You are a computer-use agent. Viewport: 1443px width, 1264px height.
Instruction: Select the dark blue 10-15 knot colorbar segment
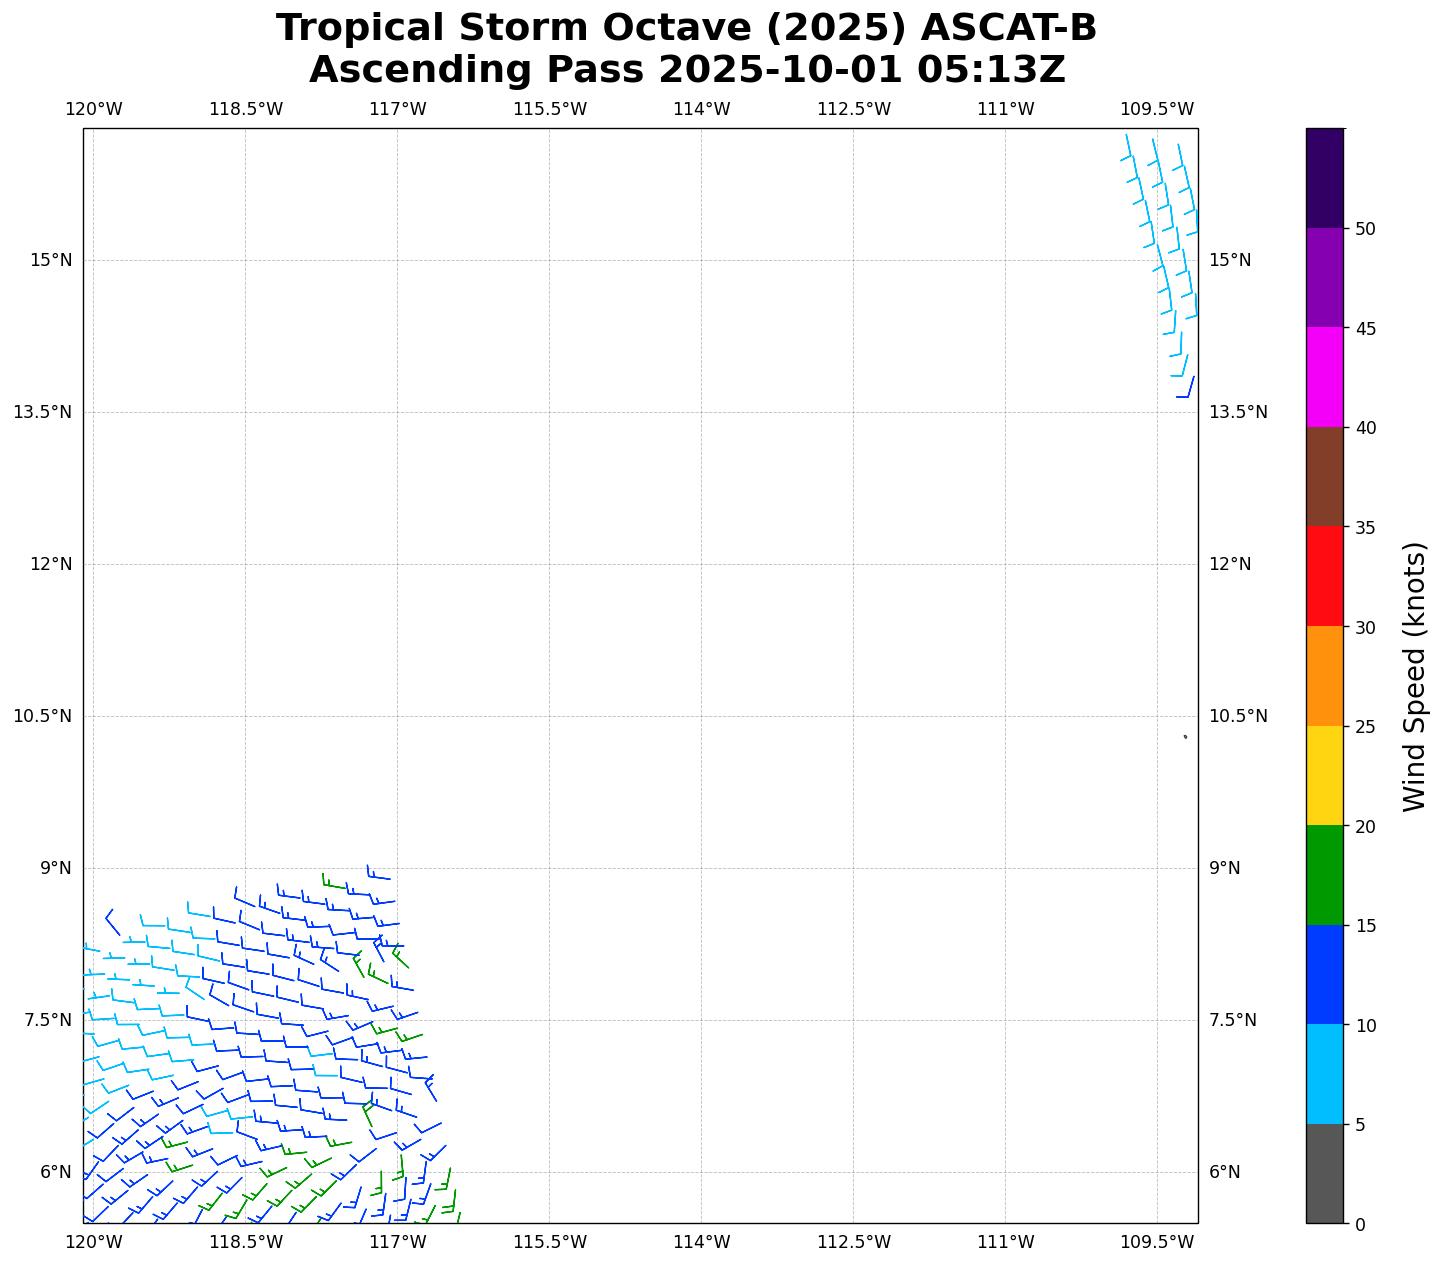[1324, 974]
